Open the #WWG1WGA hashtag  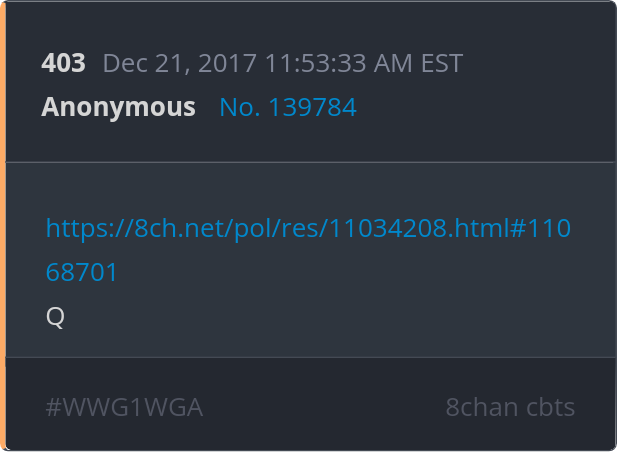[x=124, y=407]
